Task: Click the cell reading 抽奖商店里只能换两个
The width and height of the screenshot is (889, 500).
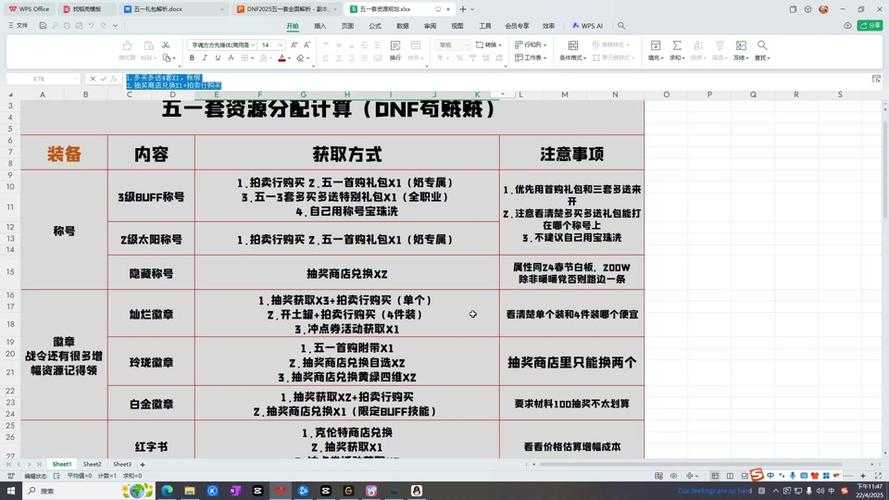Action: point(572,362)
